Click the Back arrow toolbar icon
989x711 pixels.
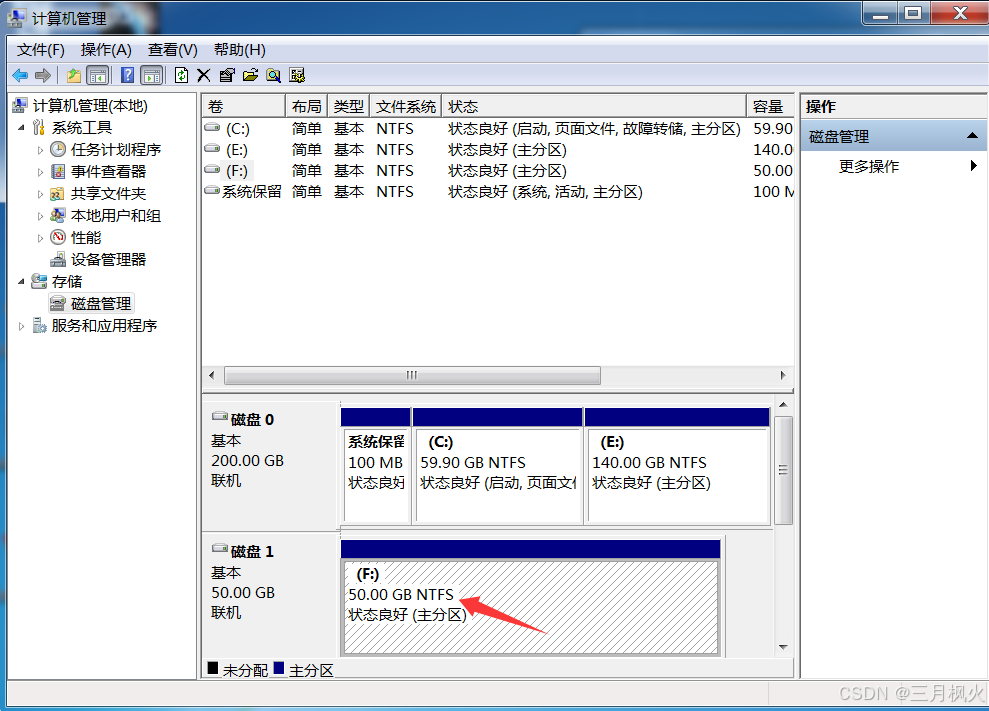20,76
